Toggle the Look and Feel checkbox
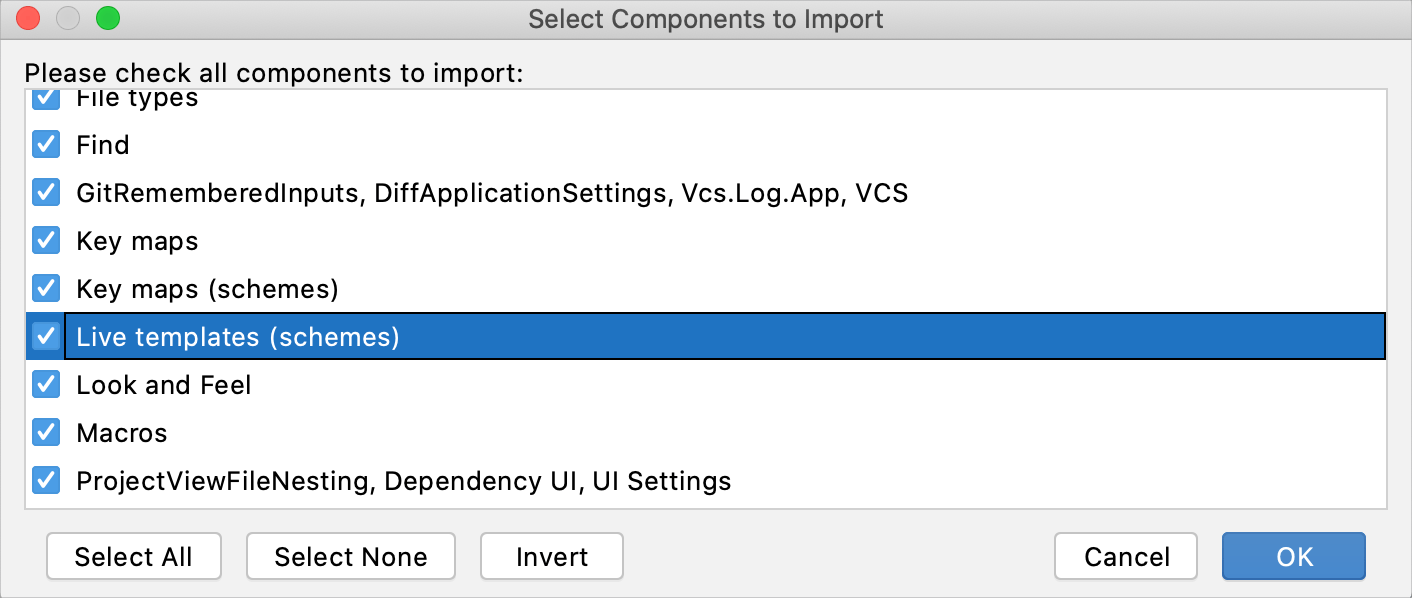1412x598 pixels. (x=45, y=384)
